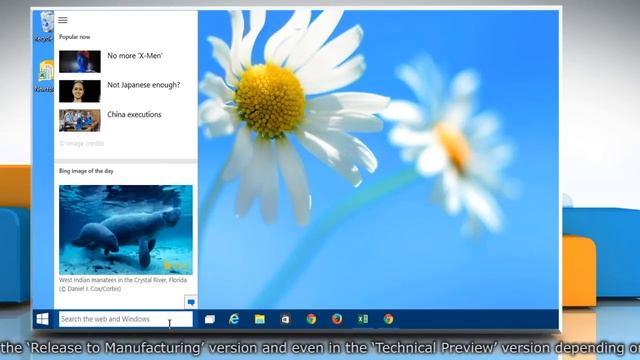Click the China executions headline
The width and height of the screenshot is (640, 360).
point(134,115)
